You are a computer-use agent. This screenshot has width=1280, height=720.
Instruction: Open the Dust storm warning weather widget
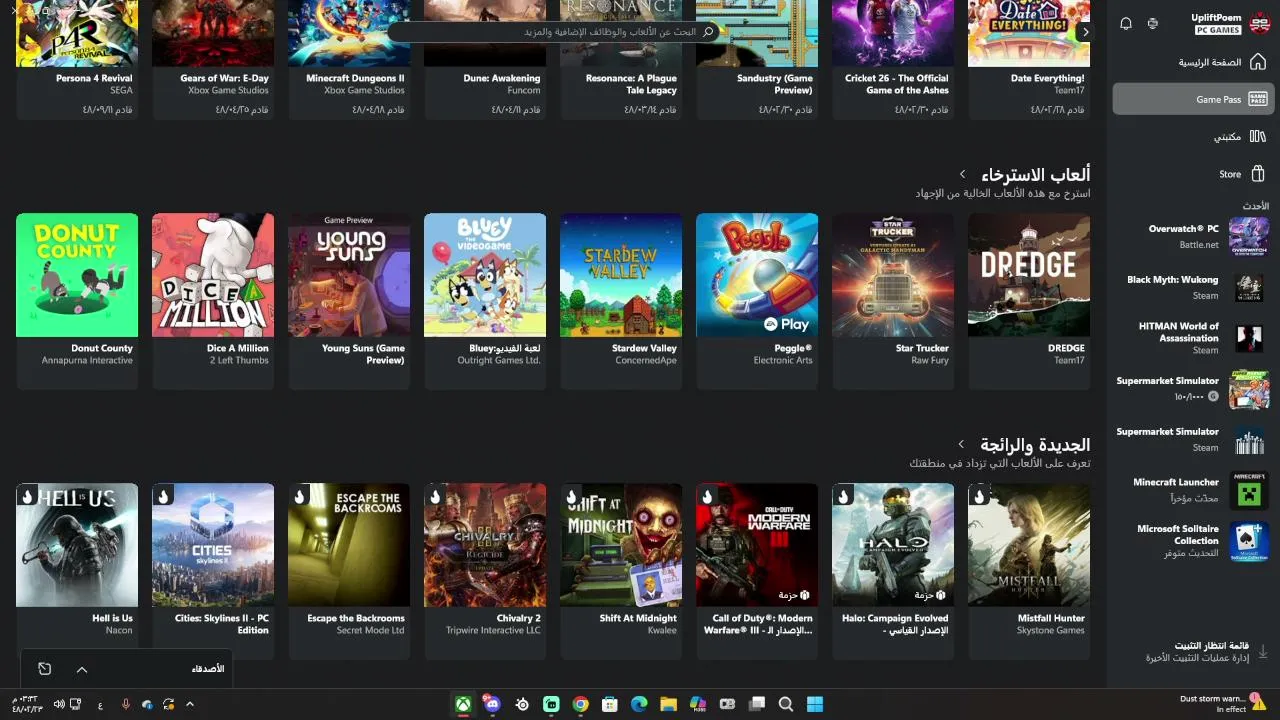pyautogui.click(x=1222, y=704)
